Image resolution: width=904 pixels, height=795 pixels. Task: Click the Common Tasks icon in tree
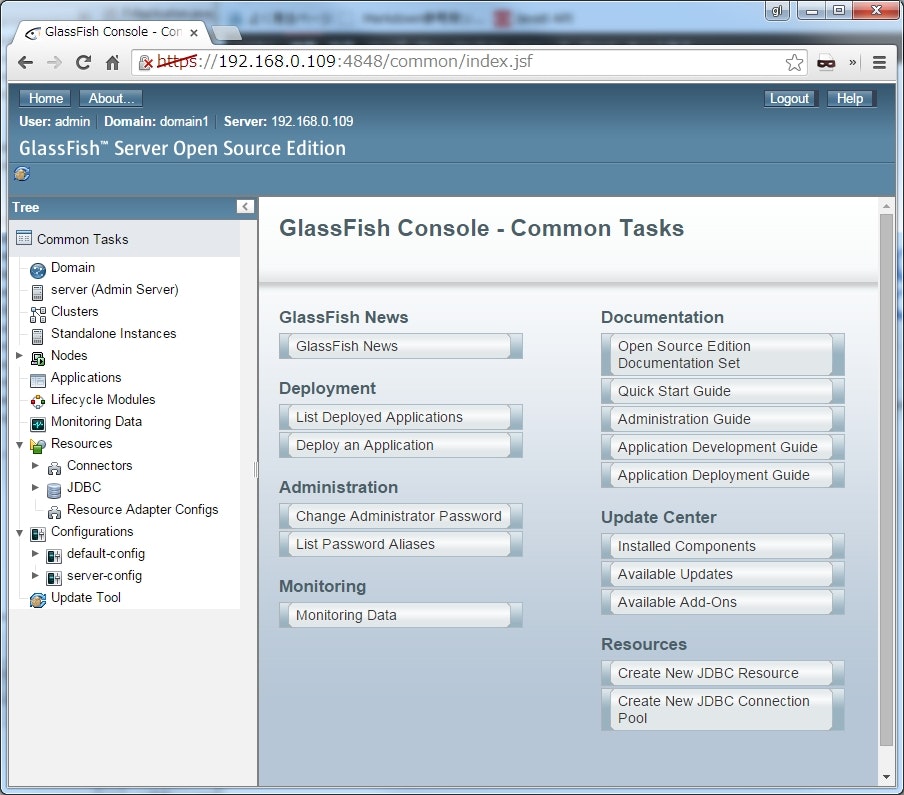tap(24, 238)
